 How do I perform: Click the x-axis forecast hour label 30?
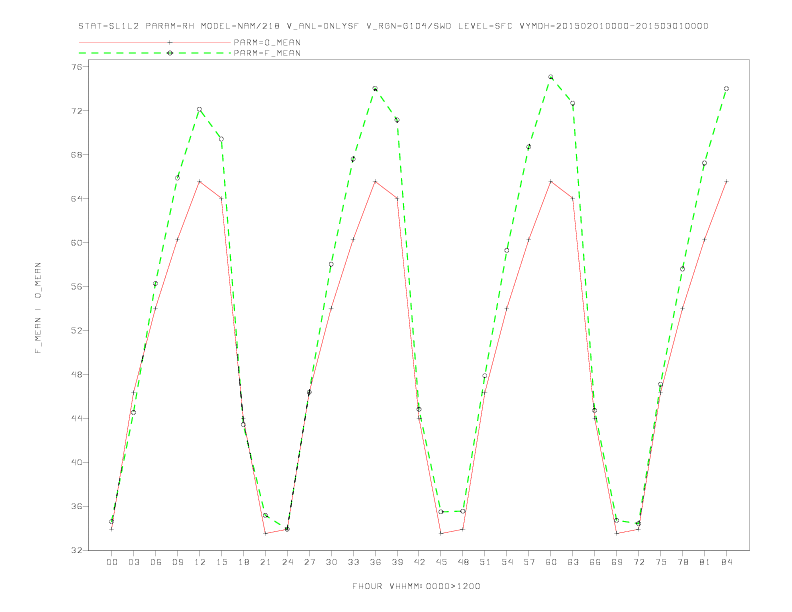click(x=331, y=562)
